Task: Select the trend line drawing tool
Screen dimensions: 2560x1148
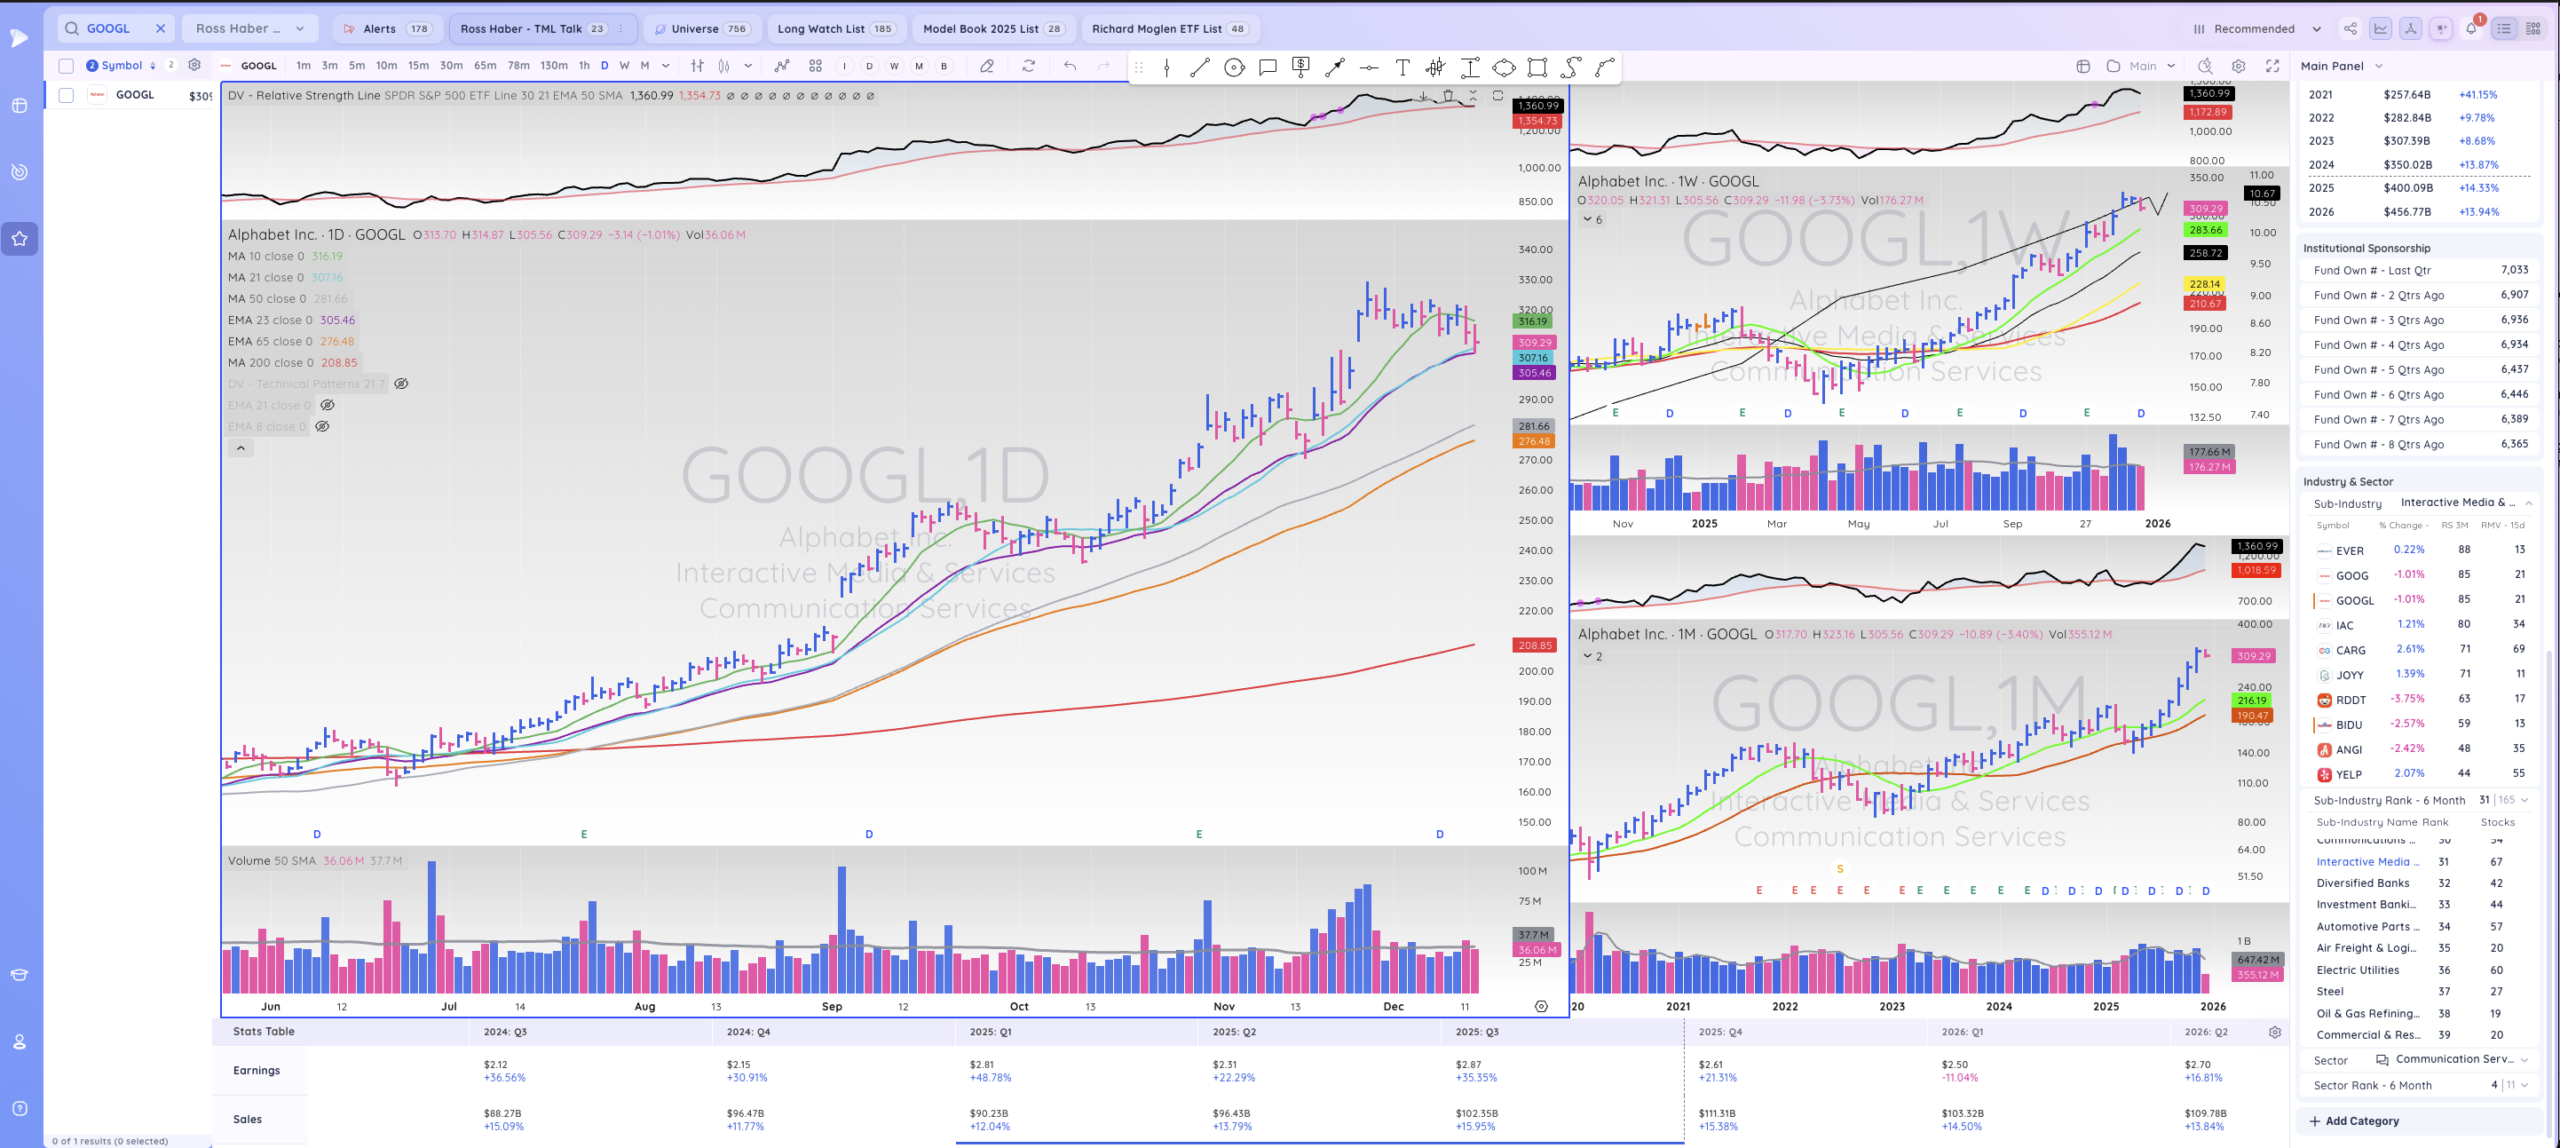Action: [x=1200, y=67]
